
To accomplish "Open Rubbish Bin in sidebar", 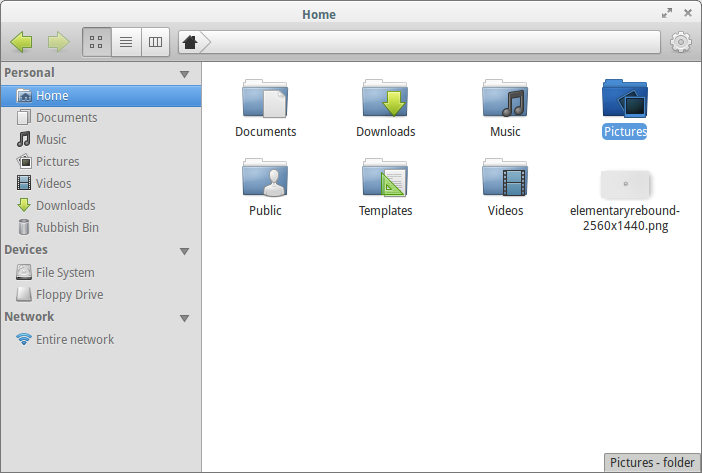I will [67, 228].
